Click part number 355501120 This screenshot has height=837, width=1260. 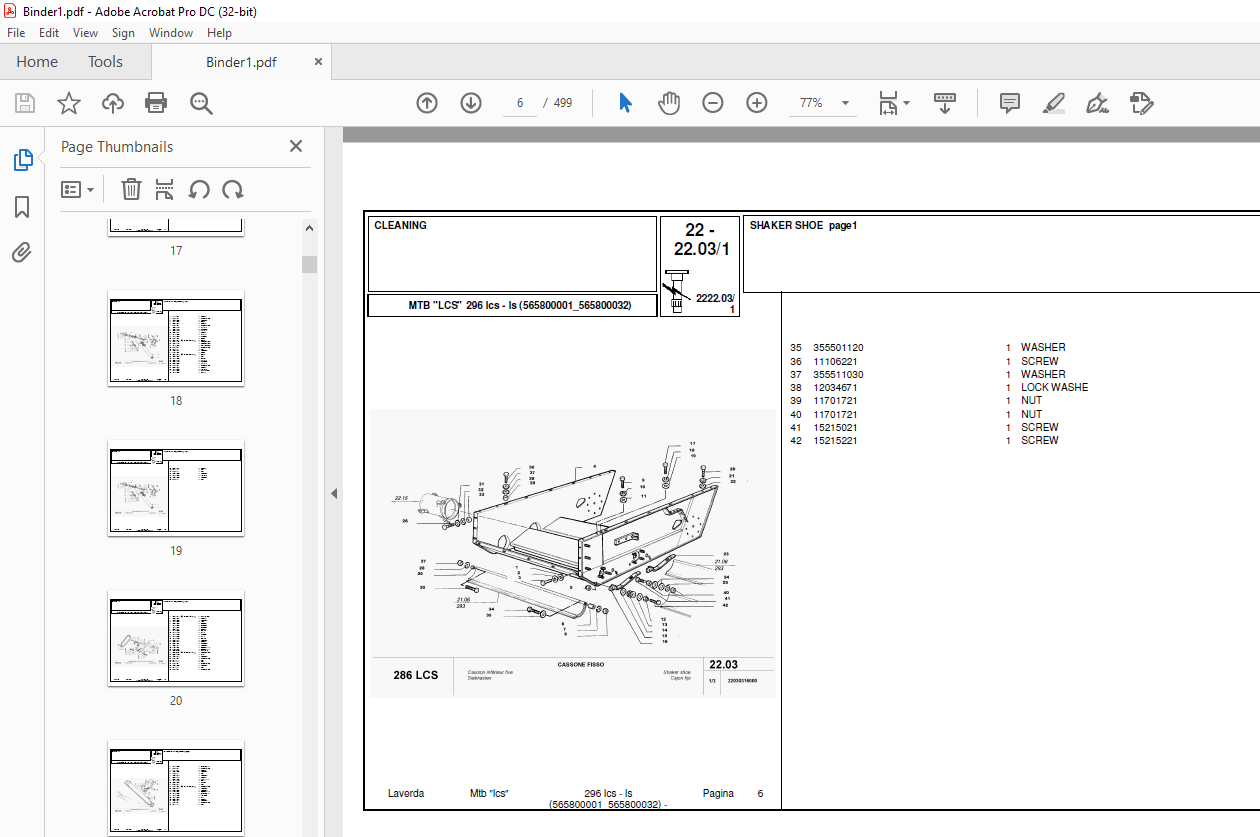(x=838, y=348)
